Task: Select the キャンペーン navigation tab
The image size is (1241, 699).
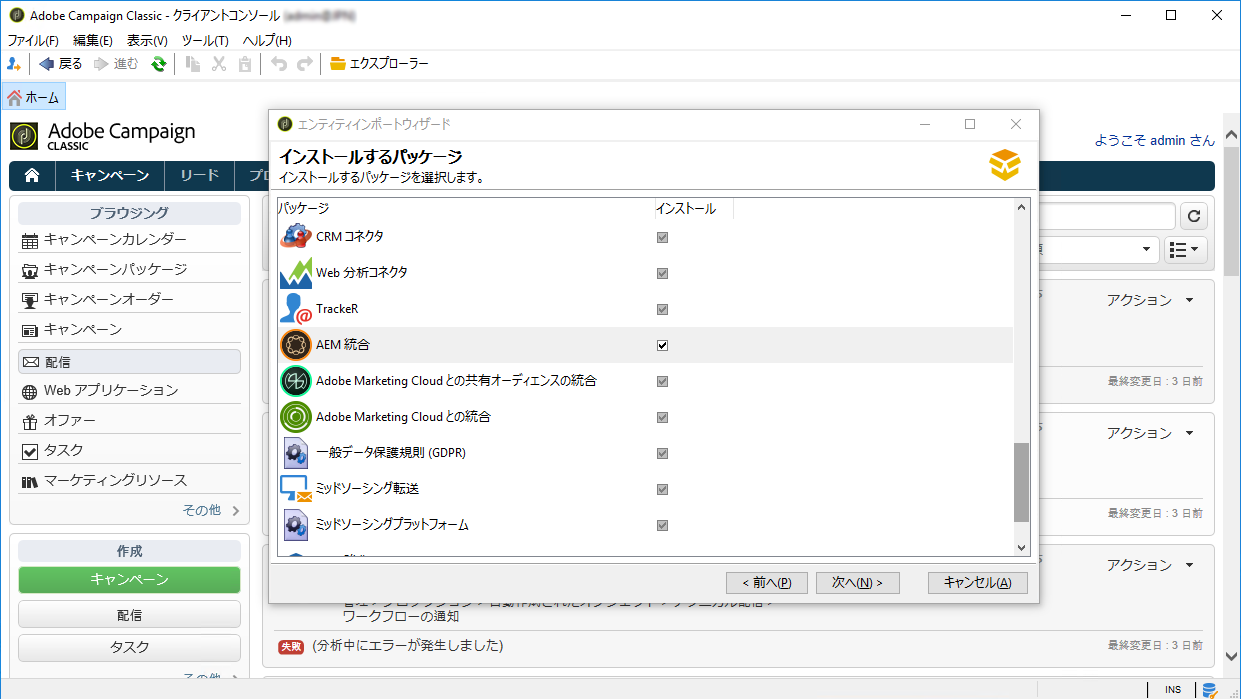Action: coord(110,175)
